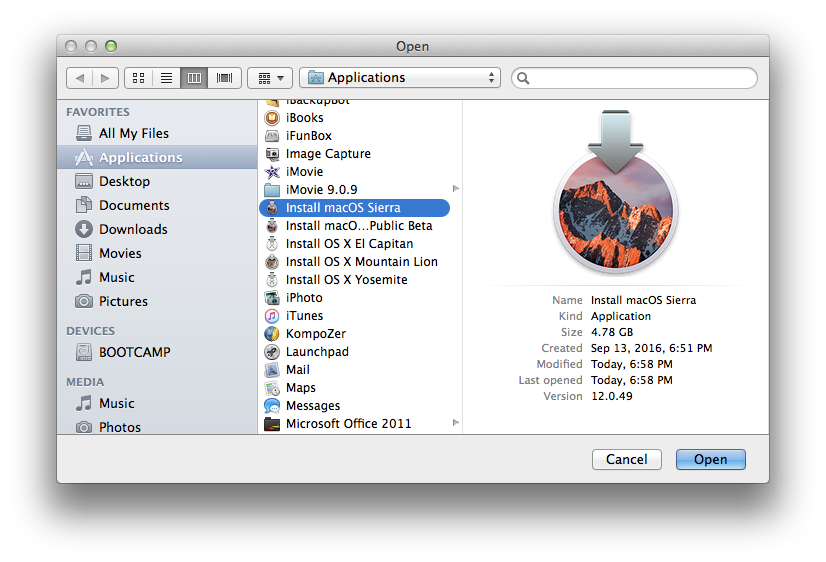Click the Launchpad rocket icon
Viewport: 826px width, 562px height.
(x=272, y=351)
